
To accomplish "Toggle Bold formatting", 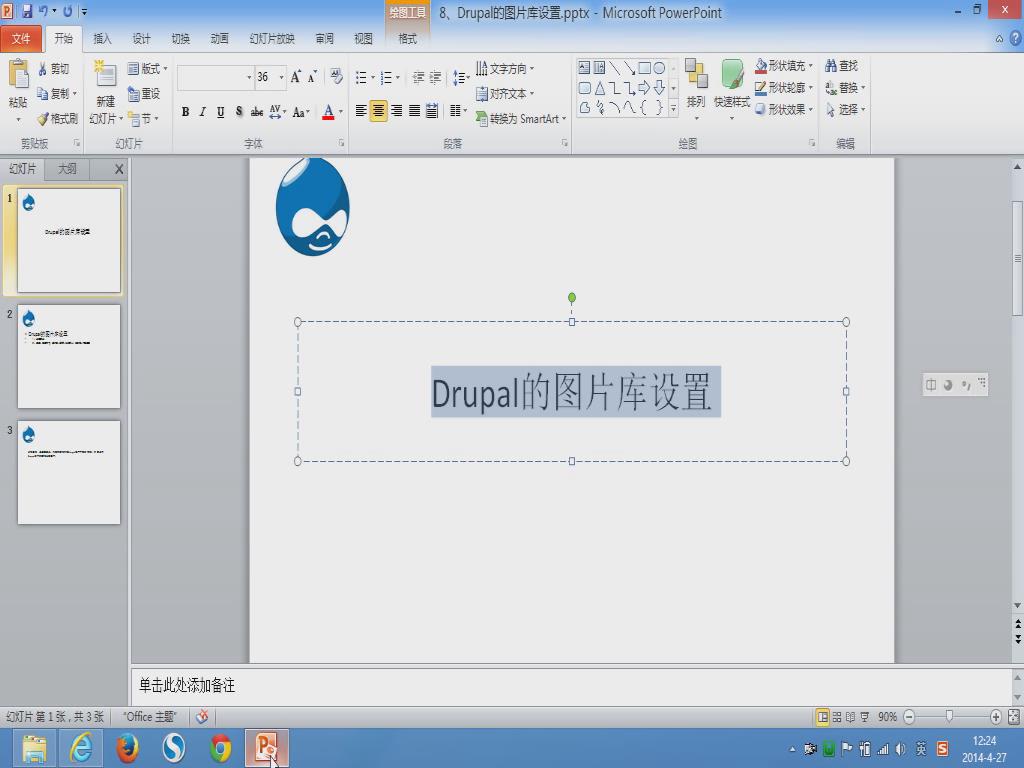I will 185,112.
